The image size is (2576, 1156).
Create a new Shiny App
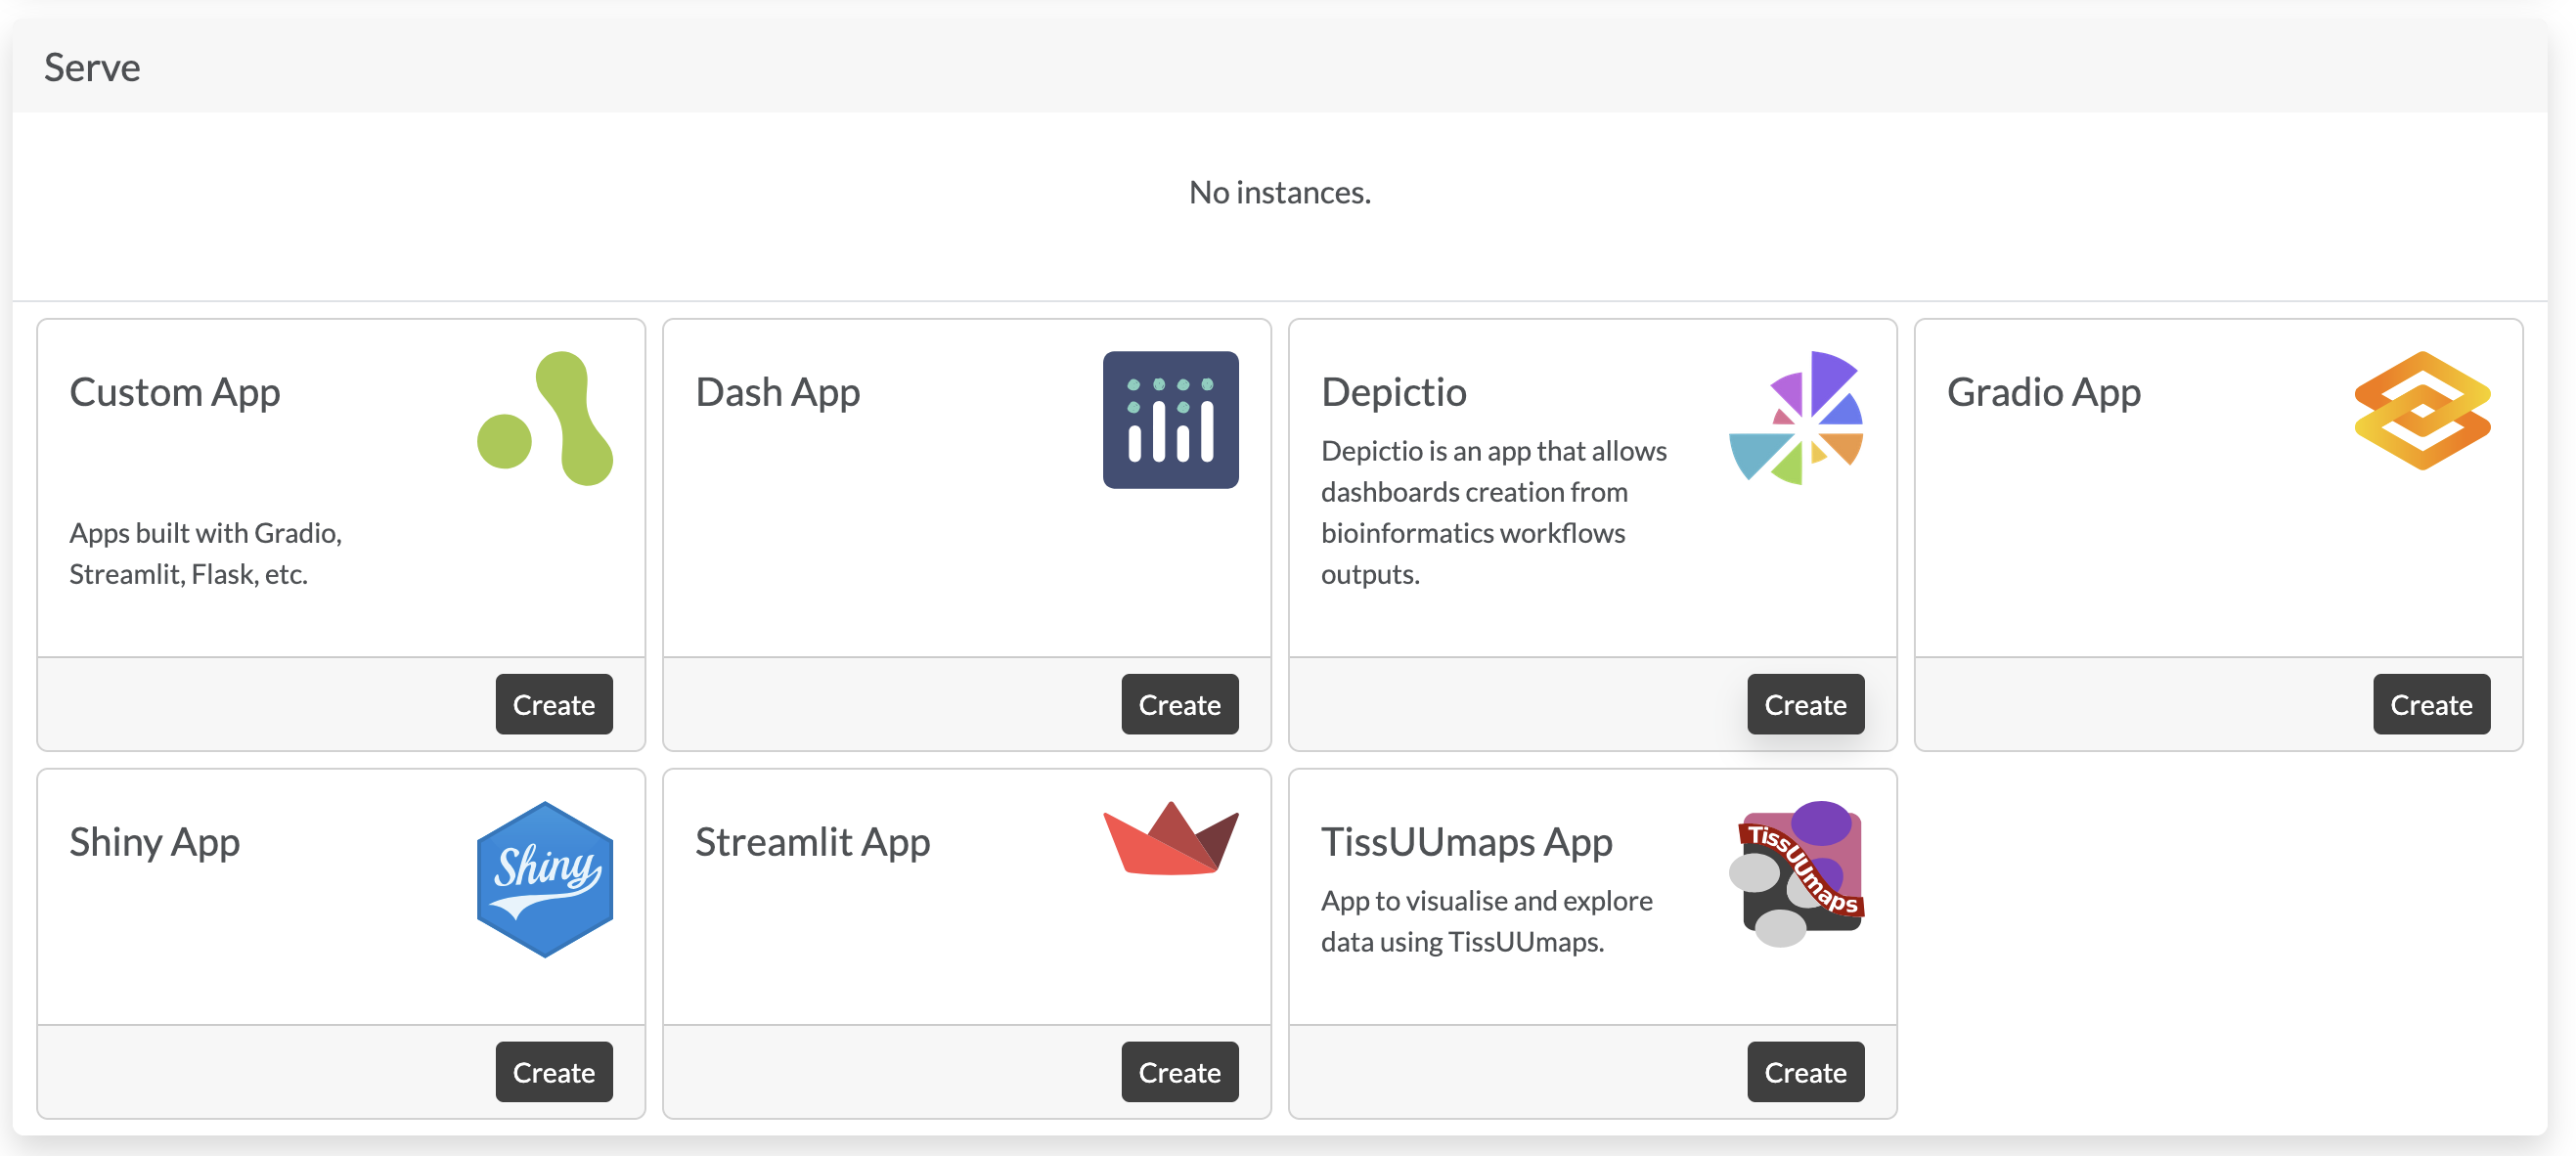pos(554,1072)
